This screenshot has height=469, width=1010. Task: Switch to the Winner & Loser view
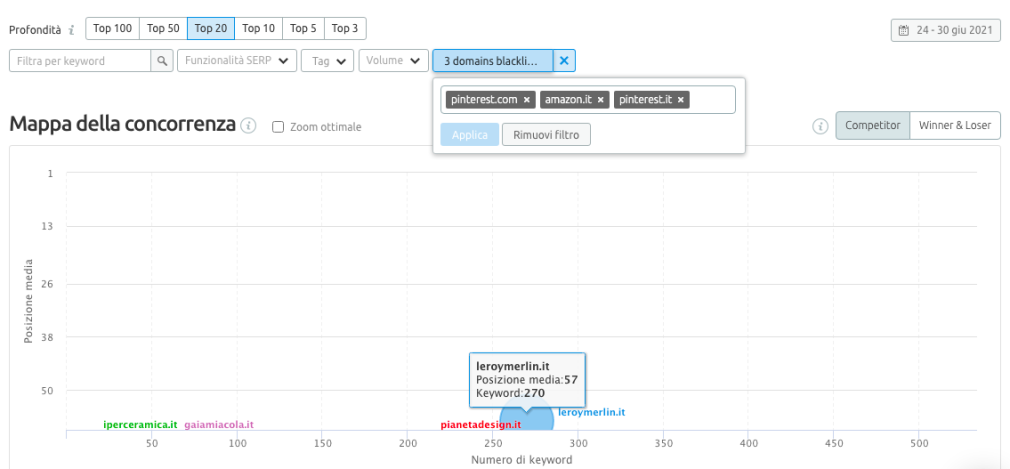tap(955, 126)
